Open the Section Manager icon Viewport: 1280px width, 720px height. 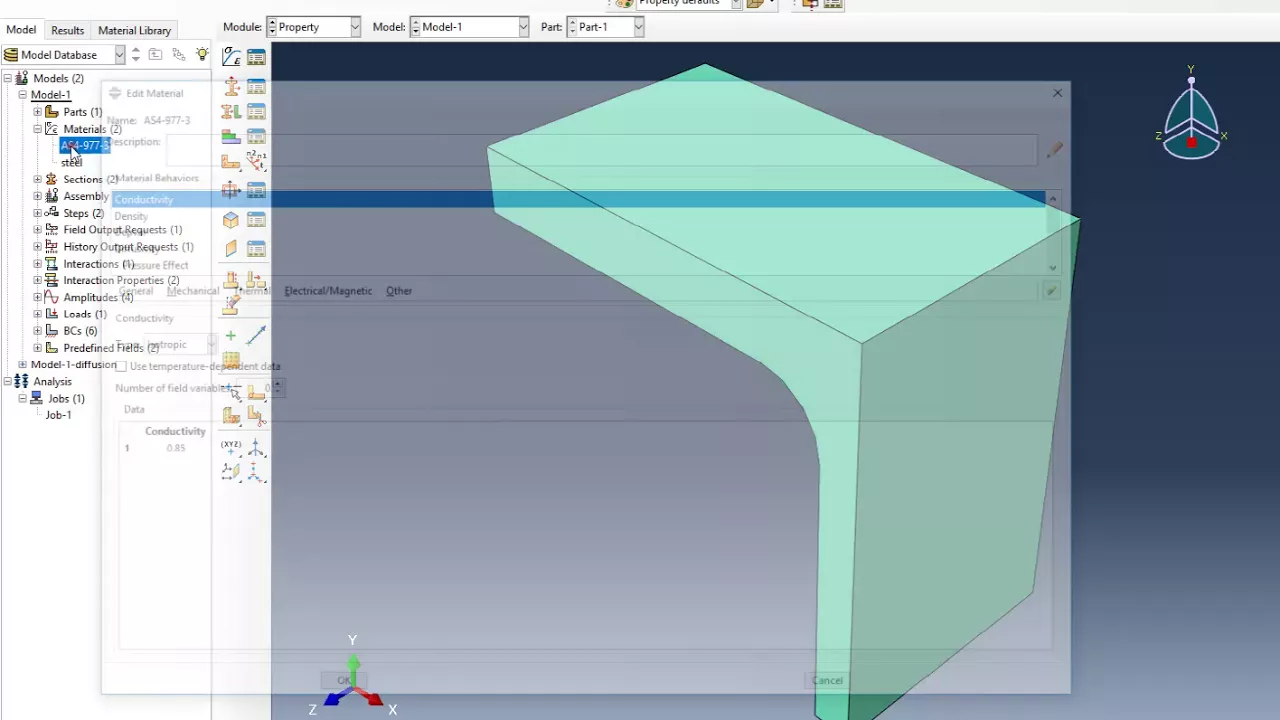(256, 86)
